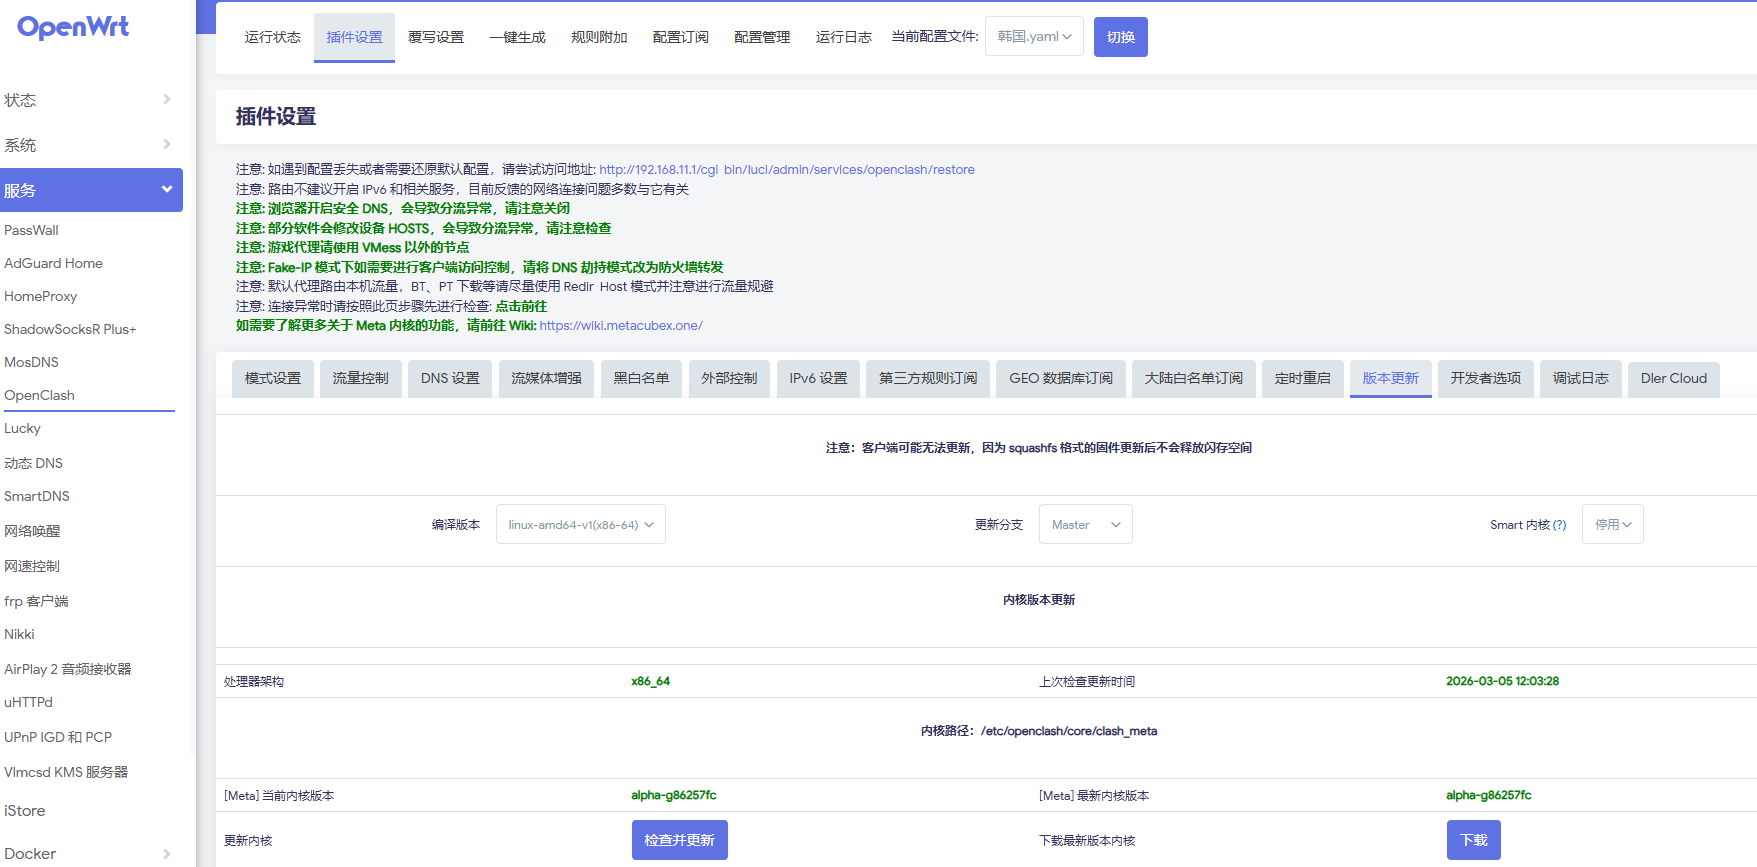
Task: Open MosDNS in the sidebar
Action: pyautogui.click(x=31, y=362)
